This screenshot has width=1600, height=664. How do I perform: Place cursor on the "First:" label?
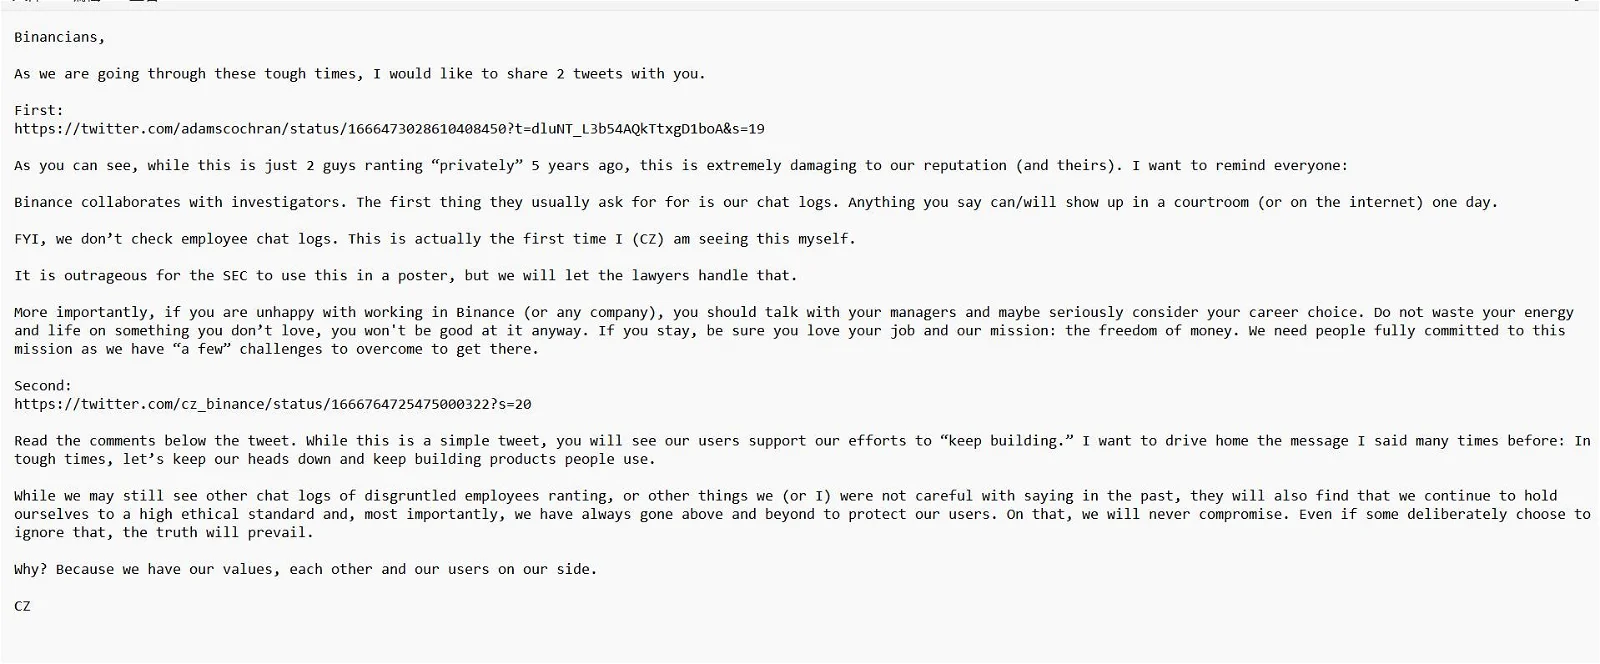coord(38,110)
